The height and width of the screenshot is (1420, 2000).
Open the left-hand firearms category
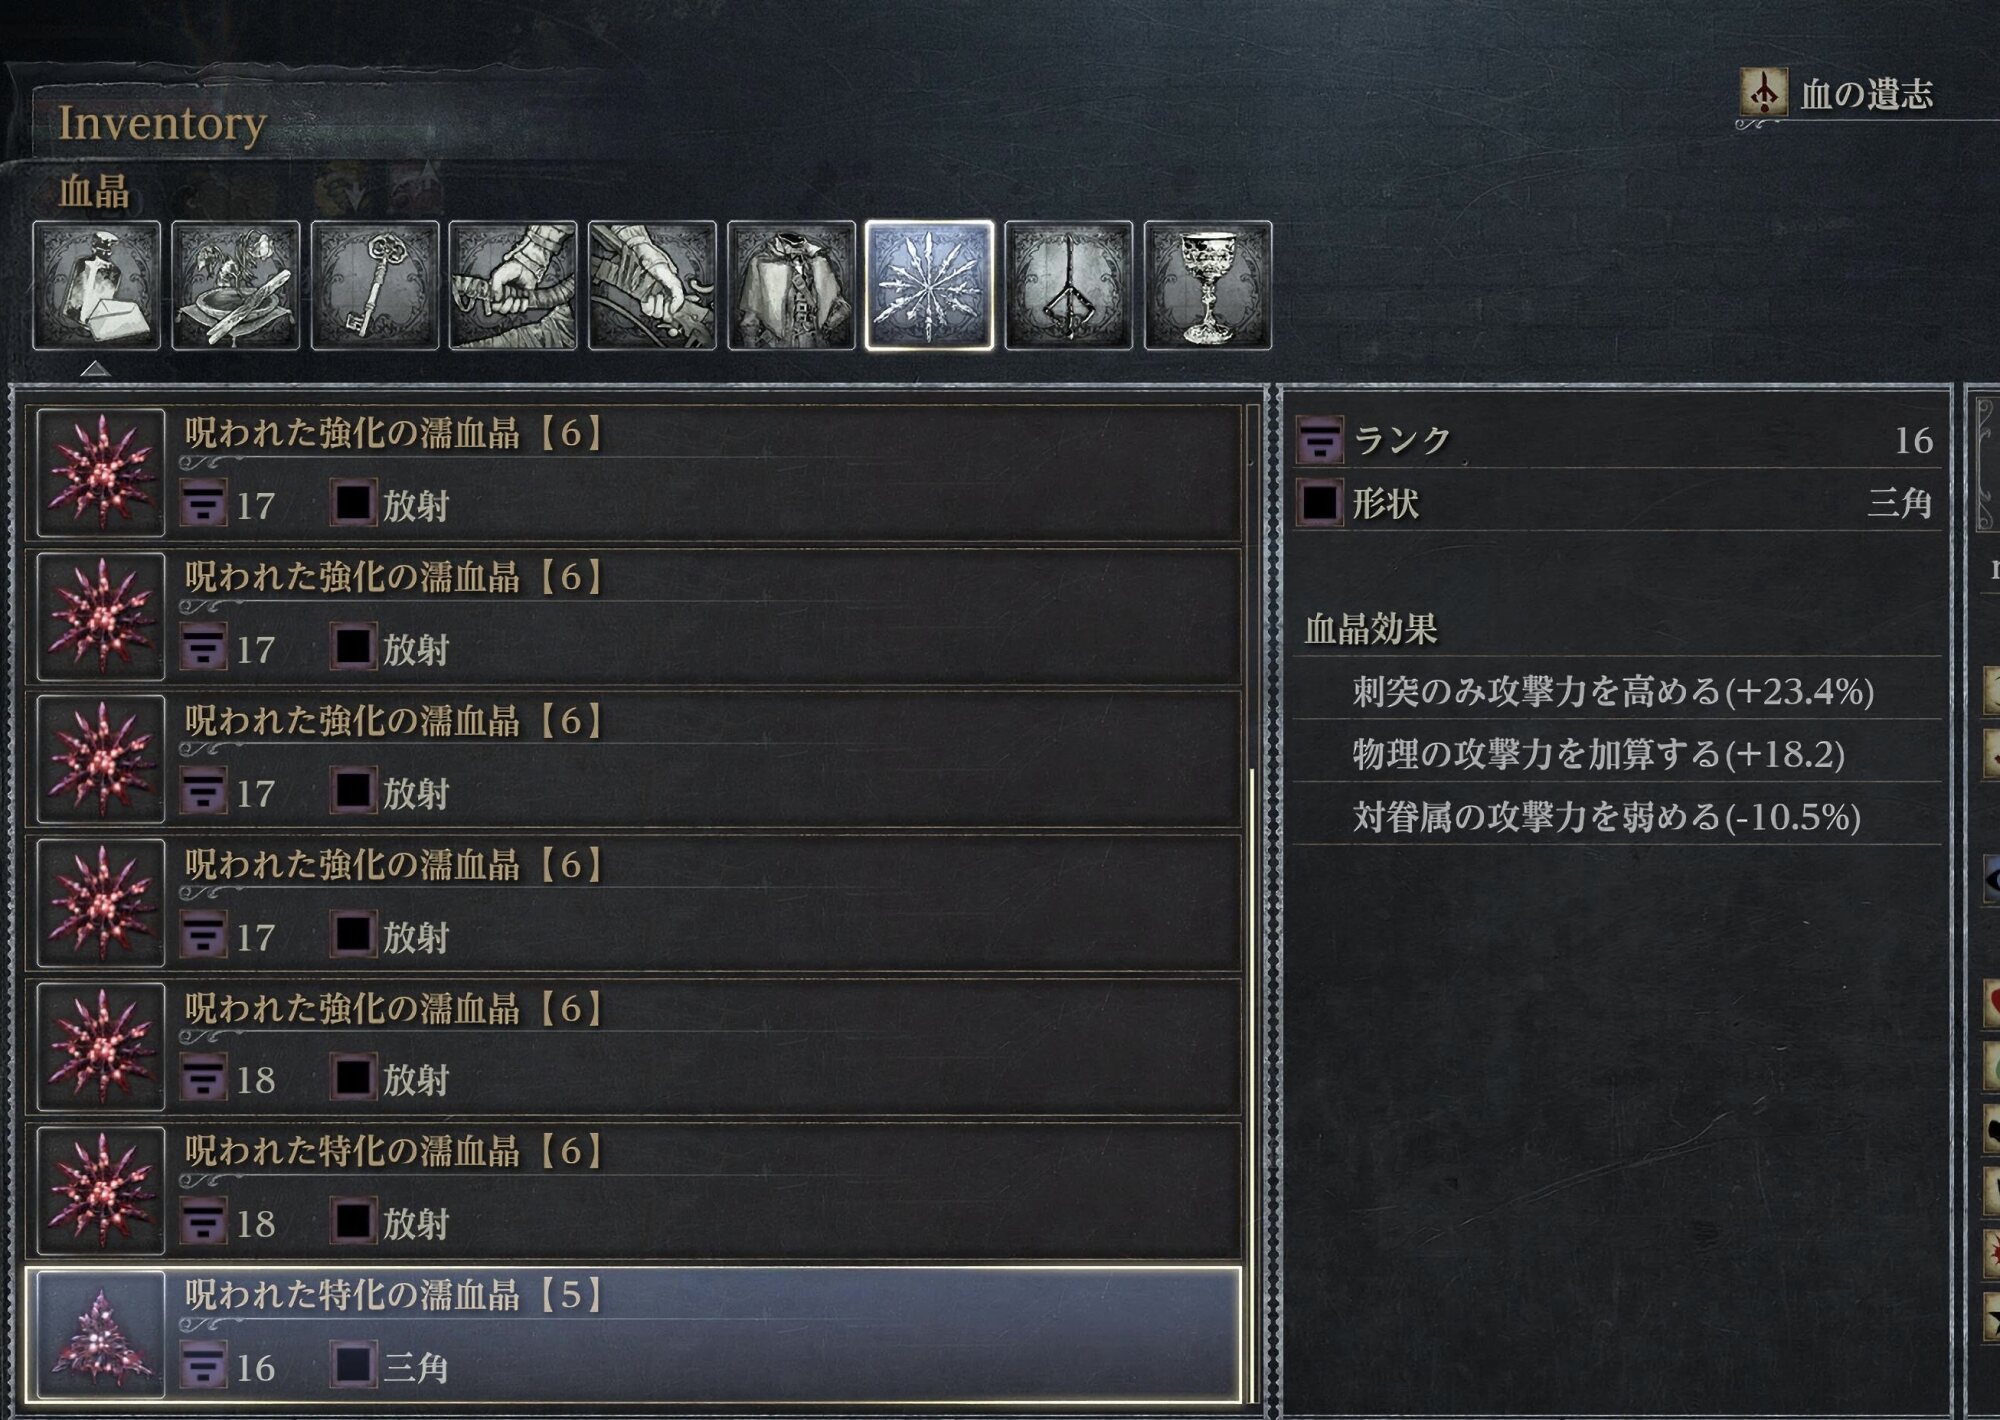point(652,285)
